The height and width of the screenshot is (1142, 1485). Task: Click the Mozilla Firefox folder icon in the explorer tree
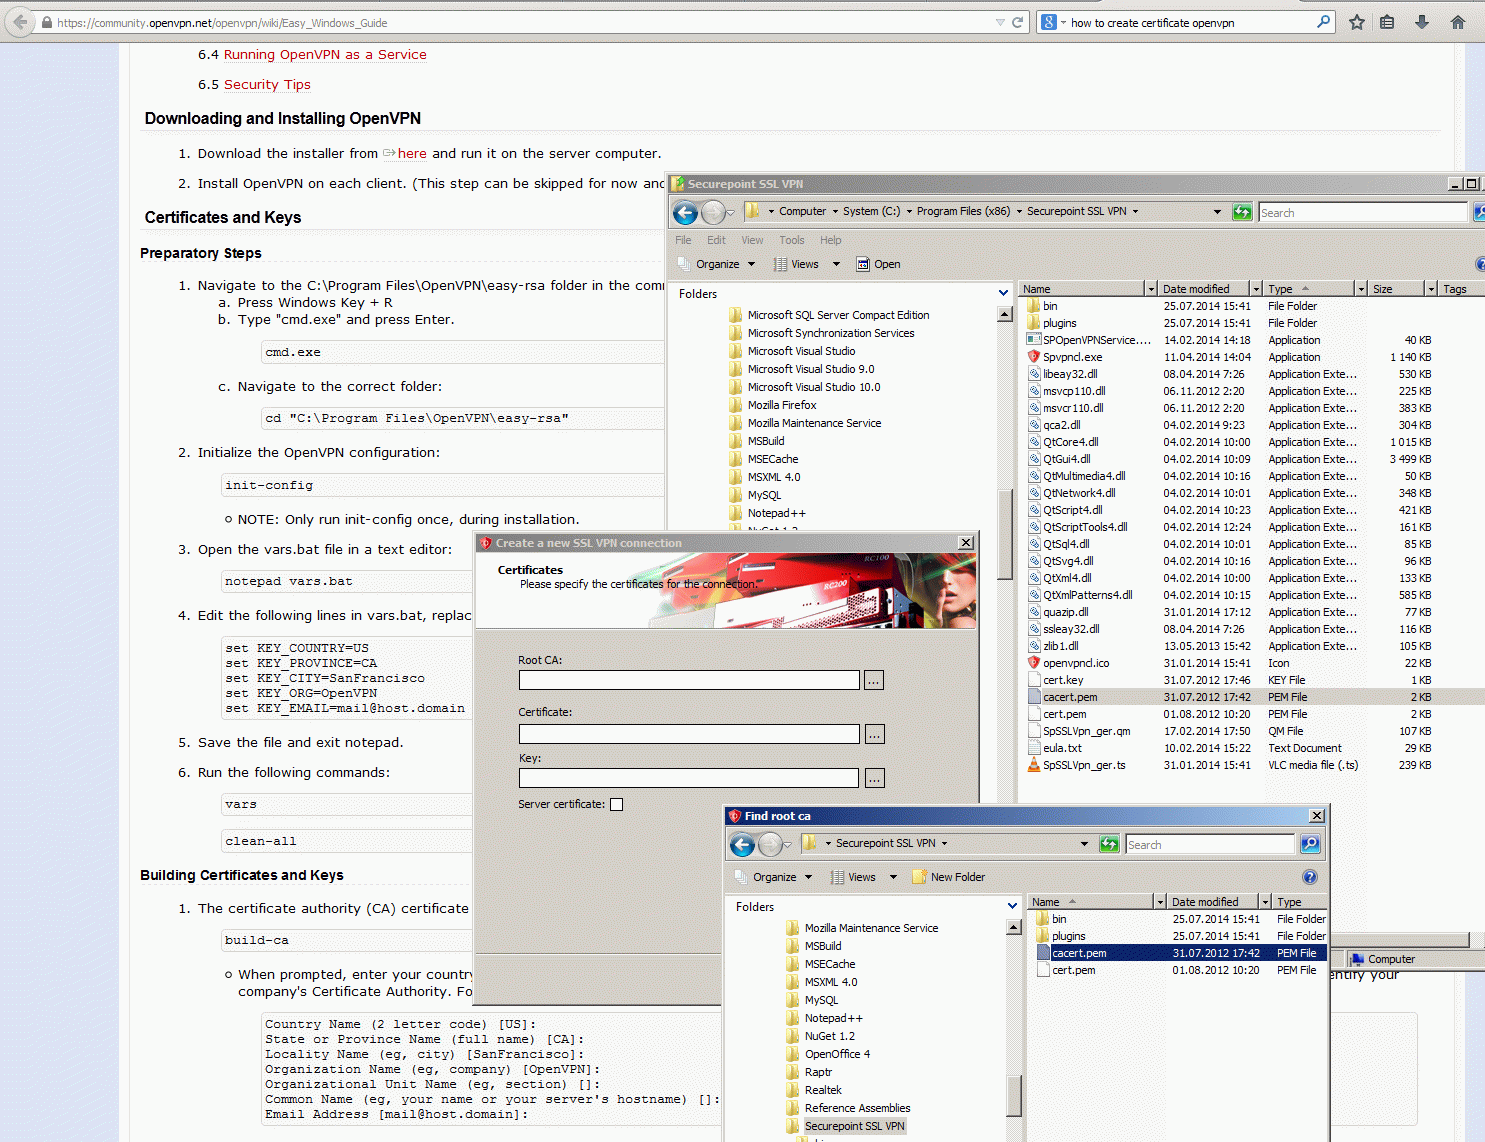(736, 405)
